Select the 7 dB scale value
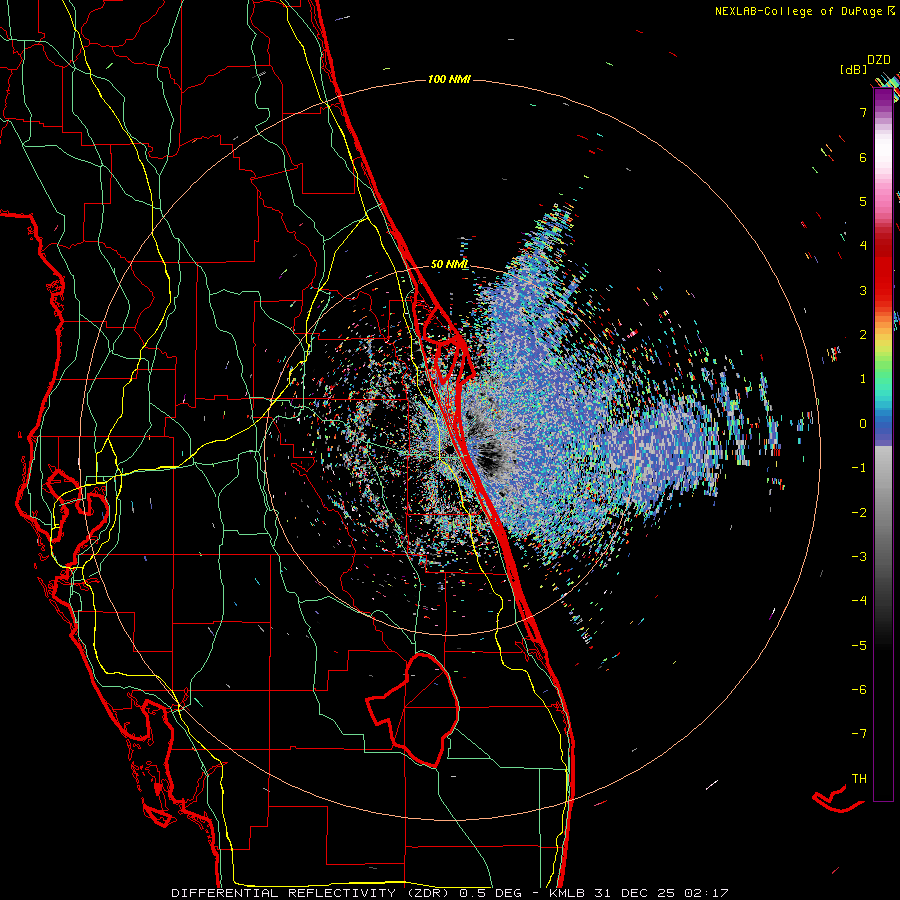This screenshot has width=900, height=900. 863,112
